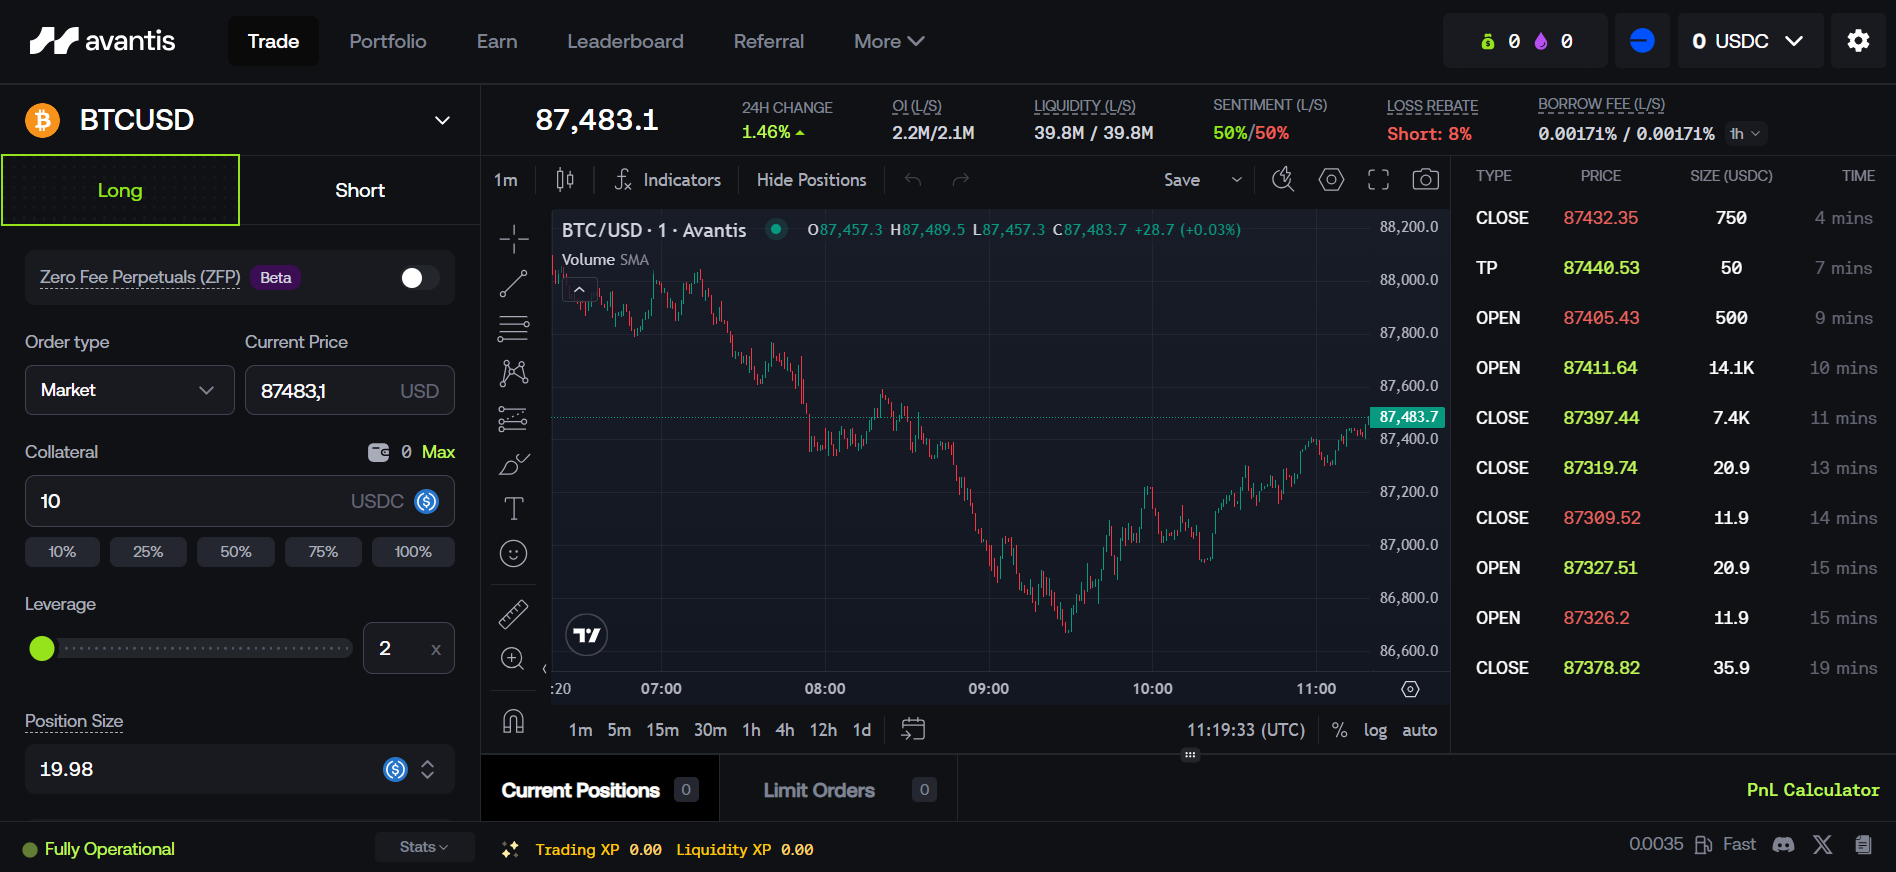Open the Market order type dropdown
The image size is (1896, 872).
tap(130, 390)
